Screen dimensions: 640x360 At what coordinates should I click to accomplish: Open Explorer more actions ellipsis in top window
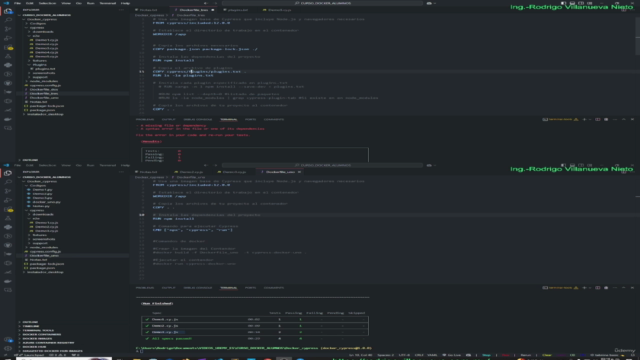pos(121,10)
